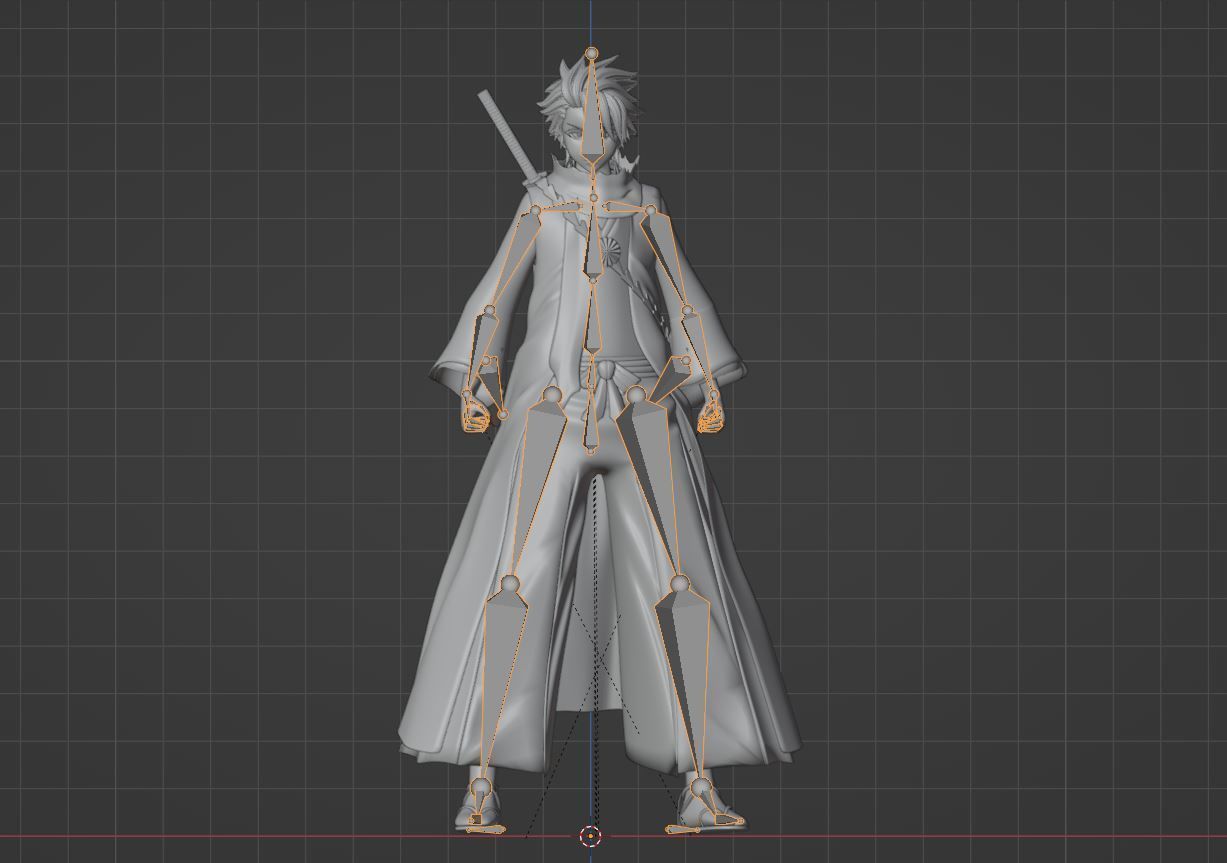Select the lower spine bone above the belt
This screenshot has width=1227, height=863.
[592, 320]
